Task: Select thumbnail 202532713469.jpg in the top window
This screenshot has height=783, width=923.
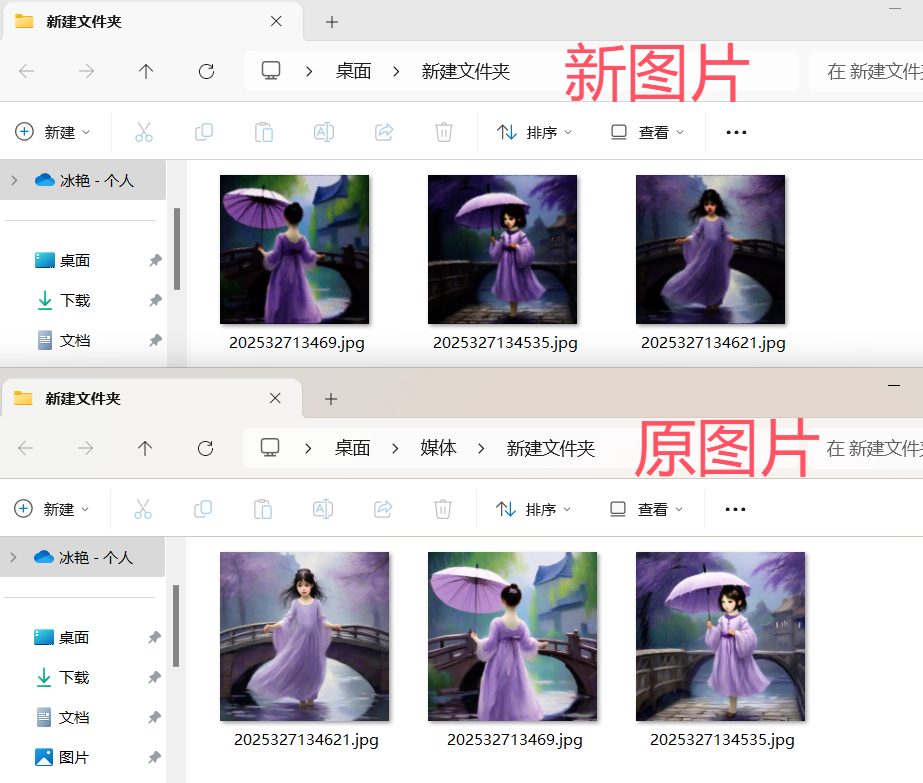Action: pyautogui.click(x=294, y=250)
